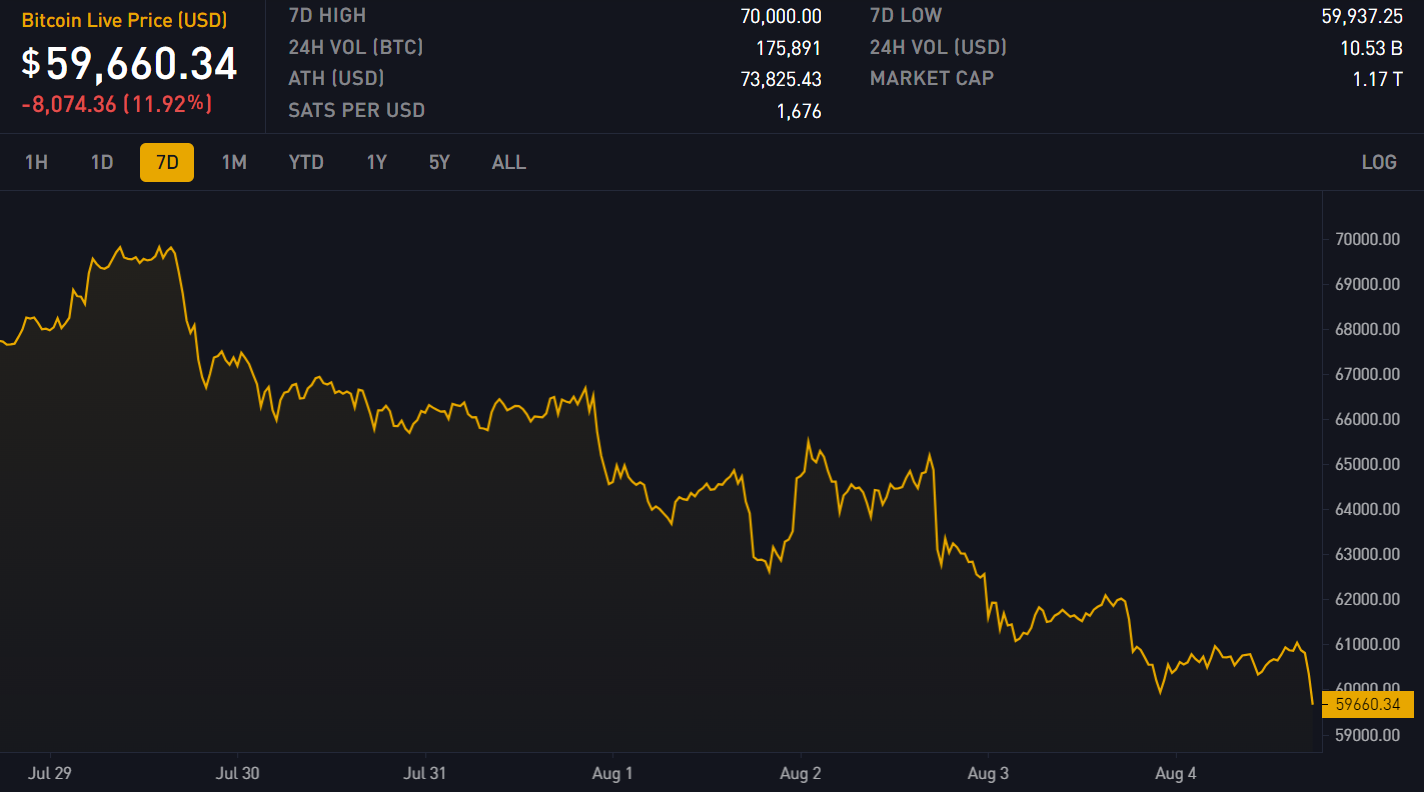The height and width of the screenshot is (792, 1424).
Task: Click the yellow 59660.34 price tag on axis
Action: pos(1367,704)
